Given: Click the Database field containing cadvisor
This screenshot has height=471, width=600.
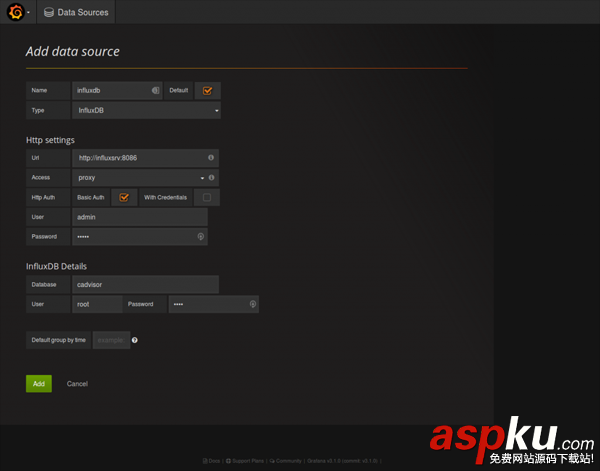Looking at the screenshot, I should point(145,285).
